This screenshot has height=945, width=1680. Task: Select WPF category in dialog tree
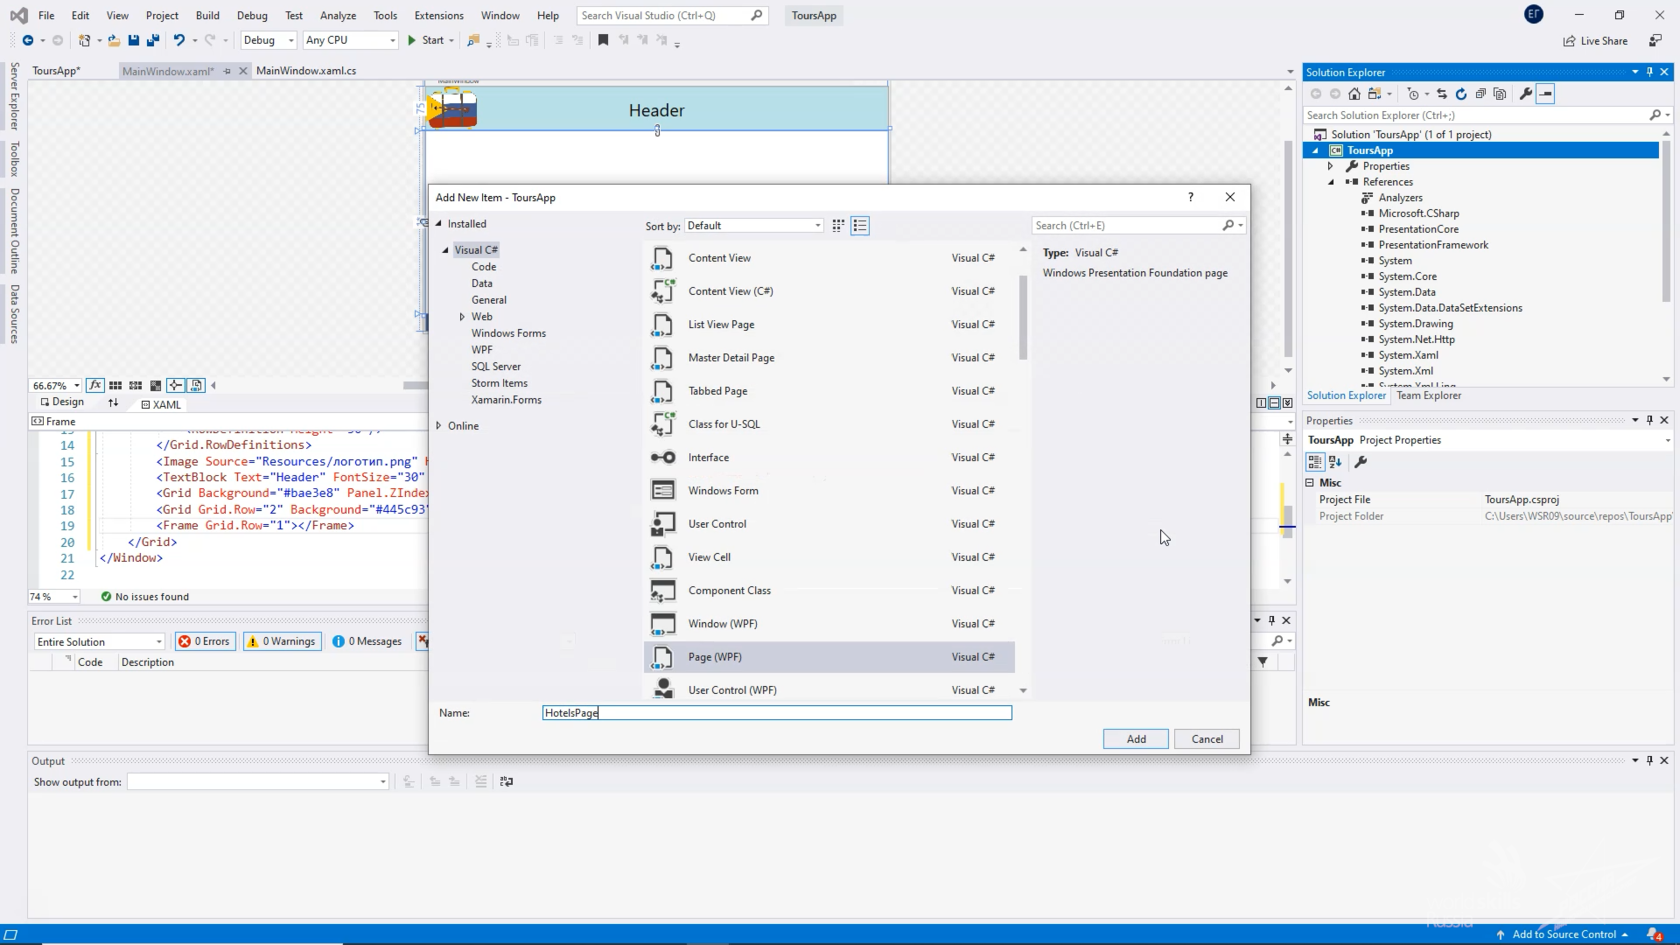(482, 350)
